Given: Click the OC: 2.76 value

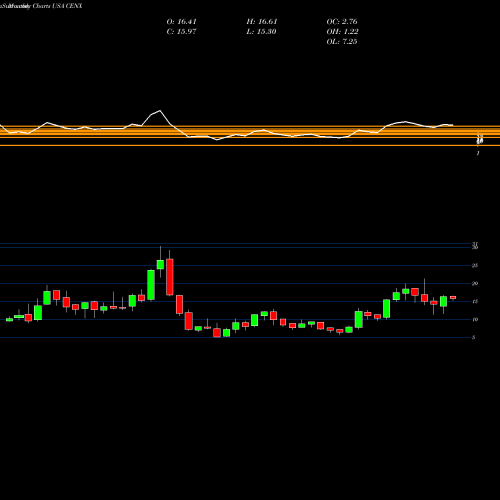Looking at the screenshot, I should [x=342, y=22].
